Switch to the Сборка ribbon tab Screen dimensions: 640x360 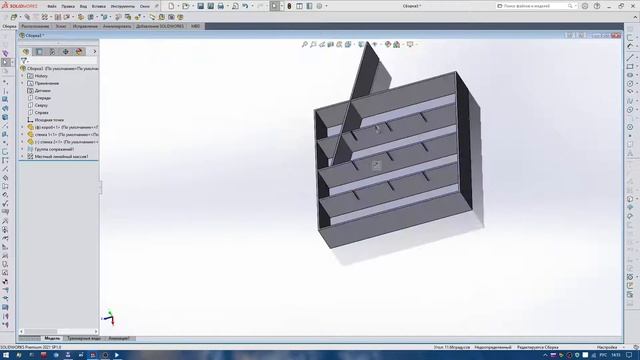pyautogui.click(x=9, y=26)
